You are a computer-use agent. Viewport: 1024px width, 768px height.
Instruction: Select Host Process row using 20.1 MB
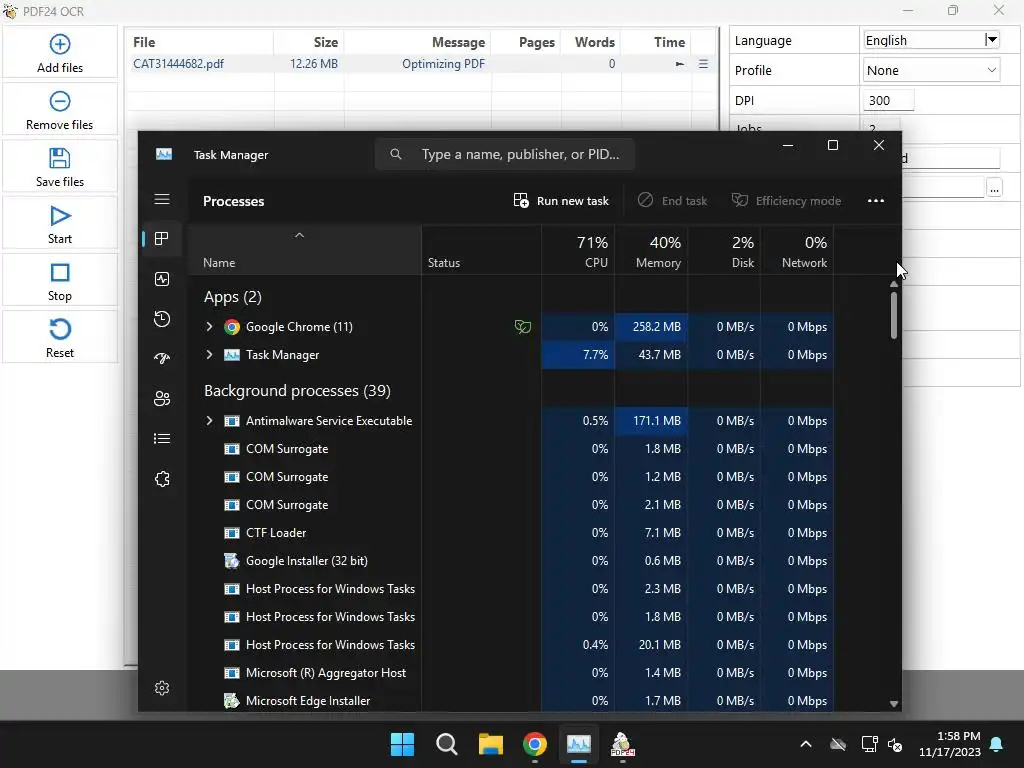click(510, 645)
